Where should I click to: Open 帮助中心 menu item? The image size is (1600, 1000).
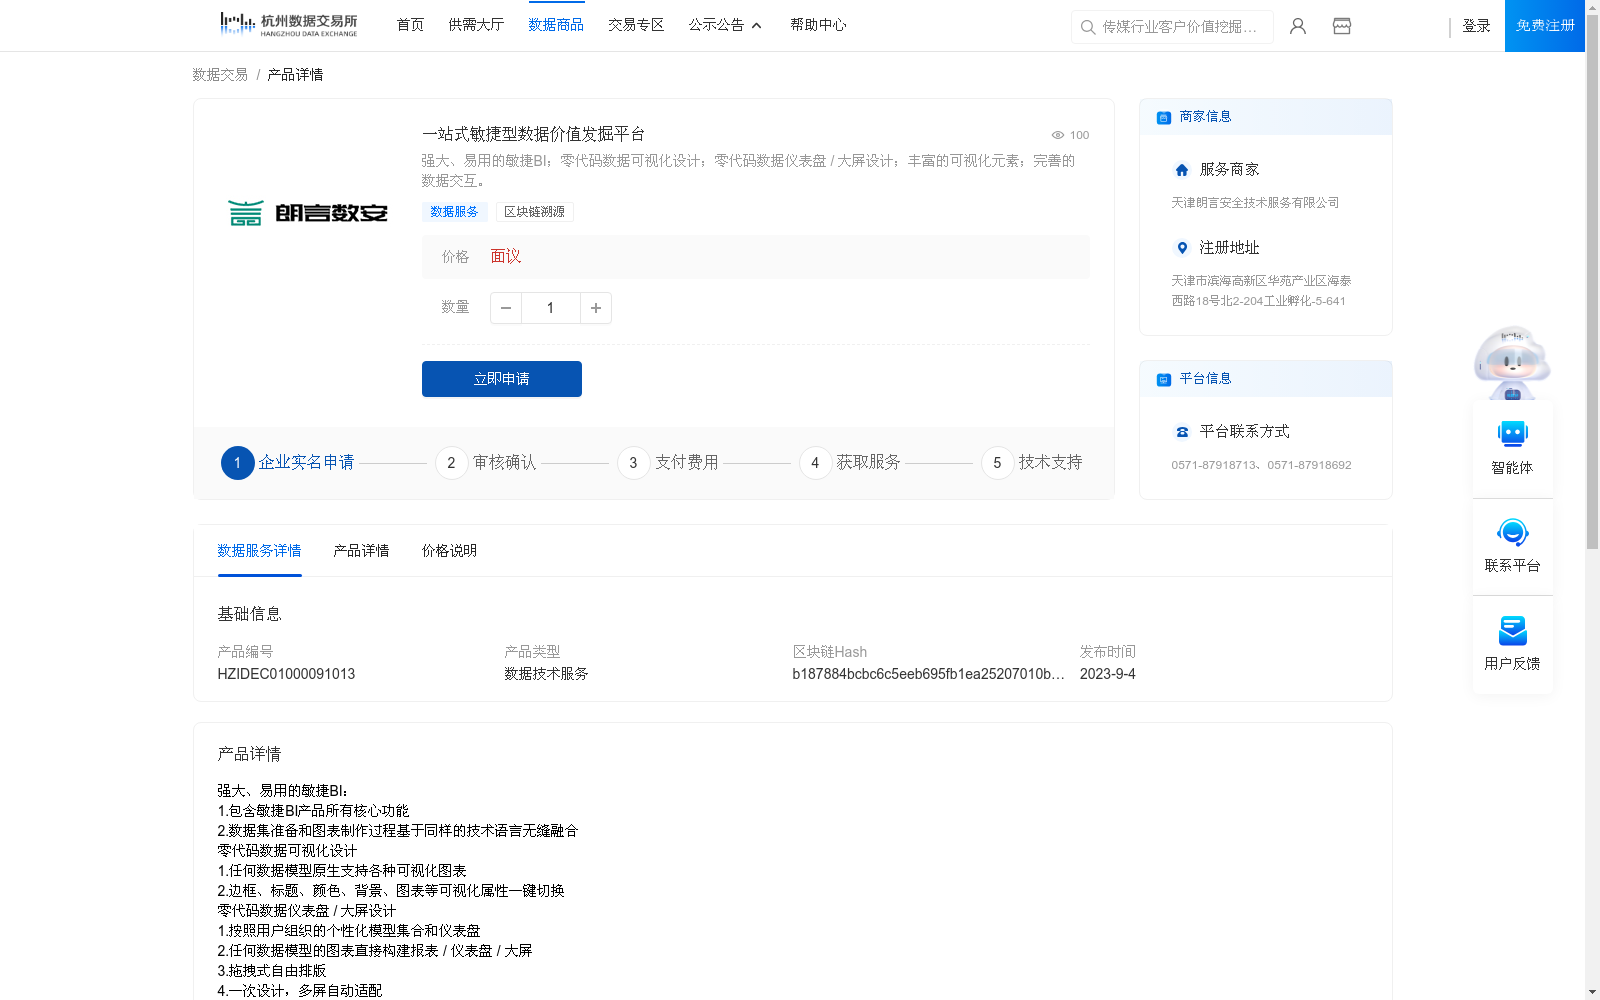pyautogui.click(x=818, y=25)
